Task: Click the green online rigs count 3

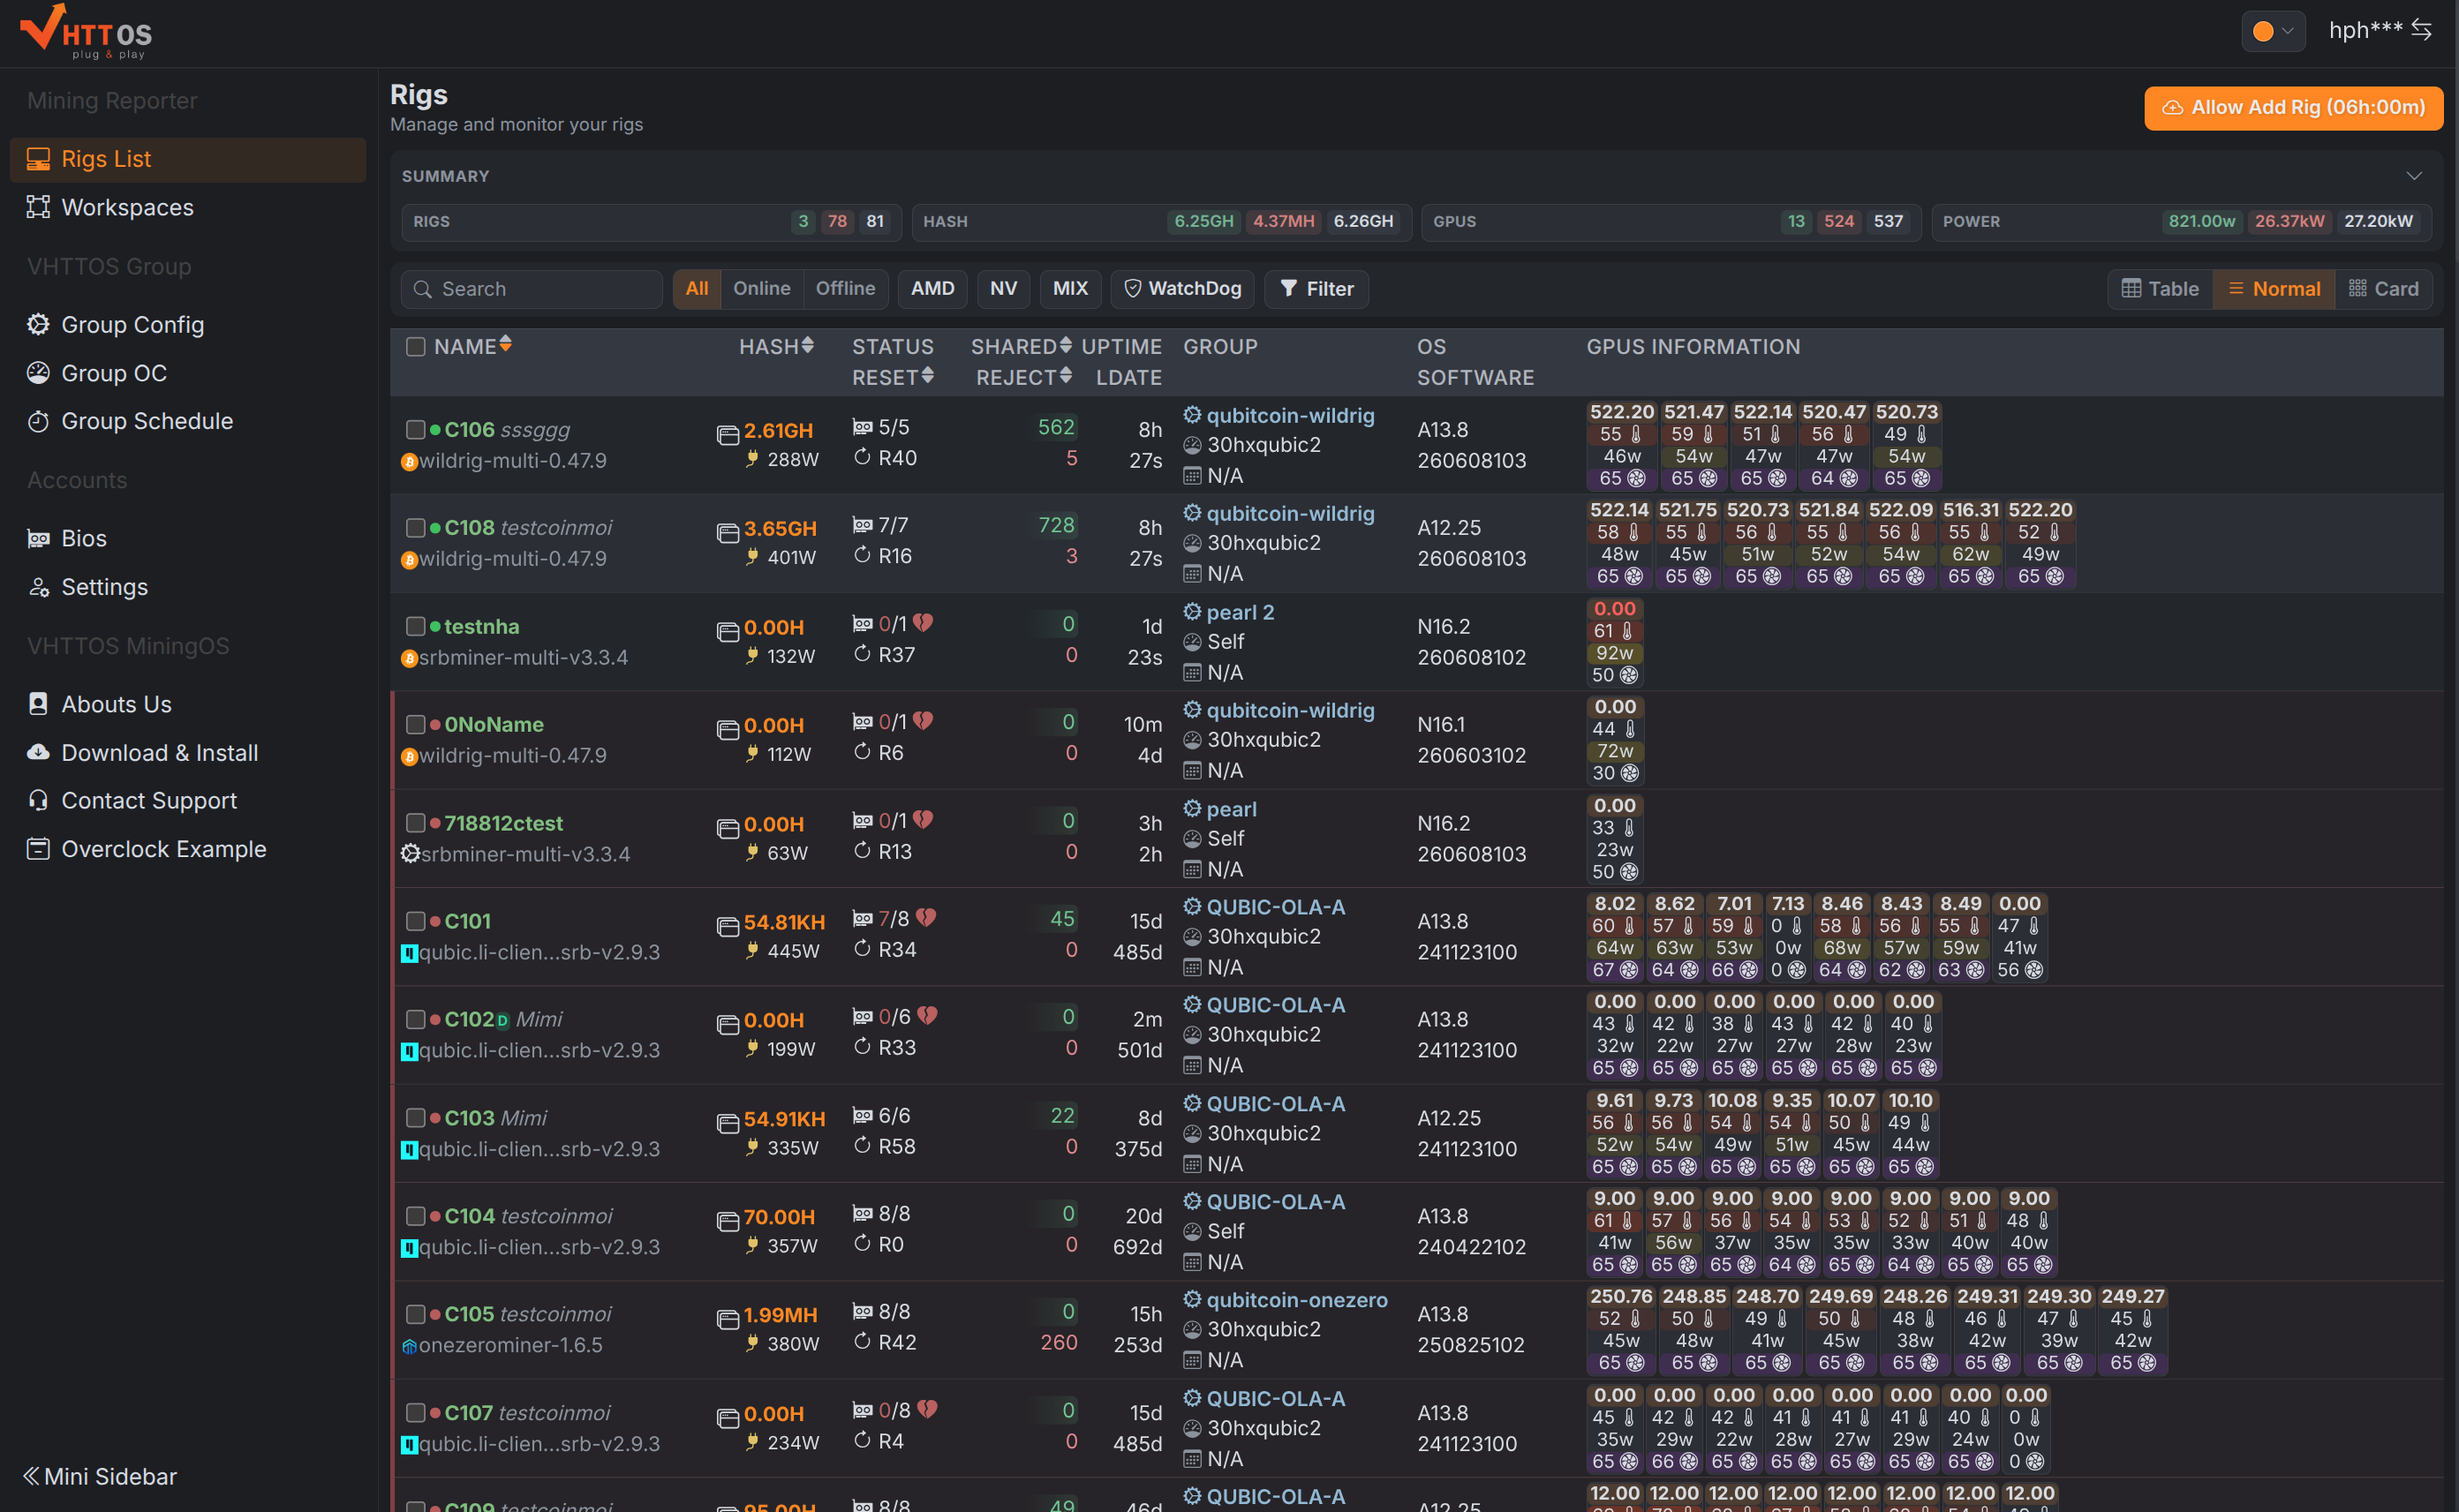Action: point(803,222)
